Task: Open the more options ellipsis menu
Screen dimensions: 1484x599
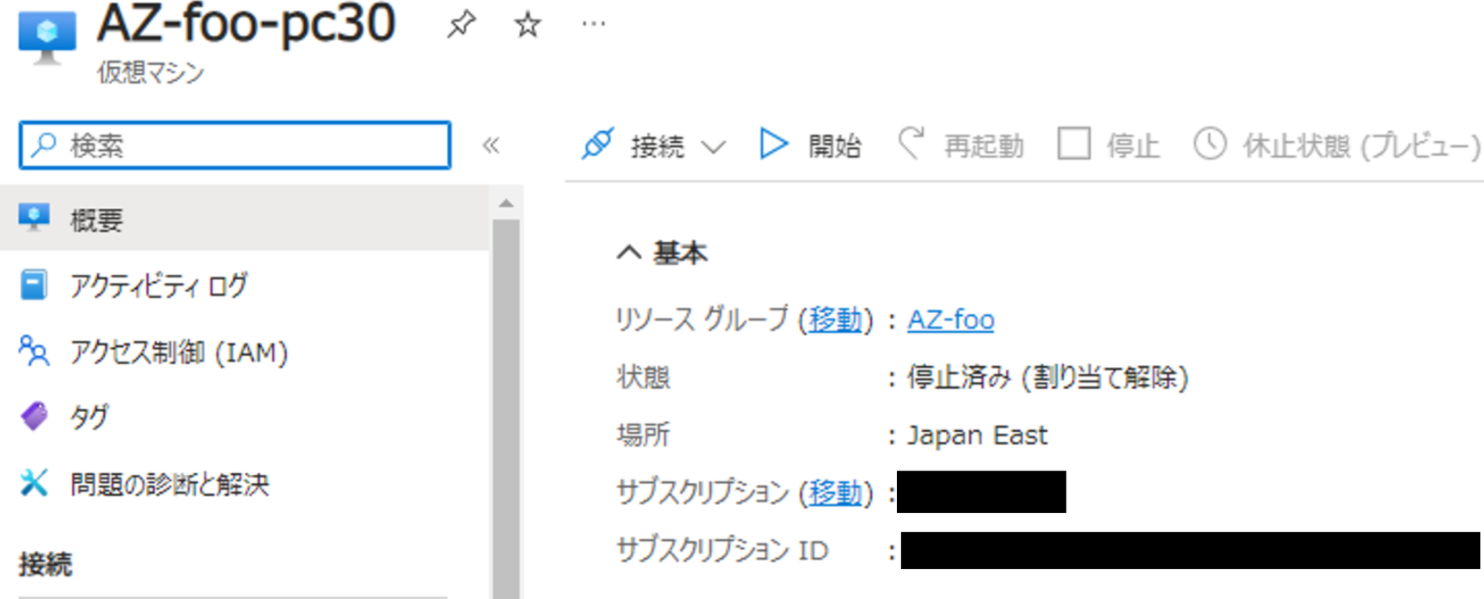Action: (x=593, y=24)
